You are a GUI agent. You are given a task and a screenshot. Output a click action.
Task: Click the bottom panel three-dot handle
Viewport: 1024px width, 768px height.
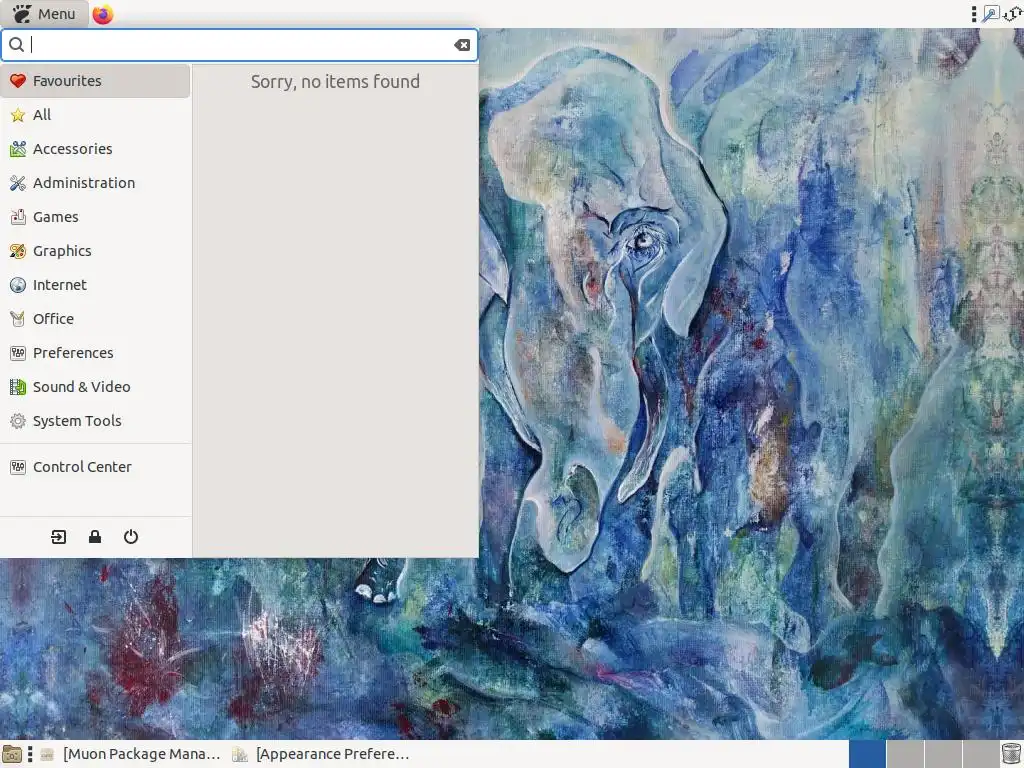pyautogui.click(x=30, y=754)
